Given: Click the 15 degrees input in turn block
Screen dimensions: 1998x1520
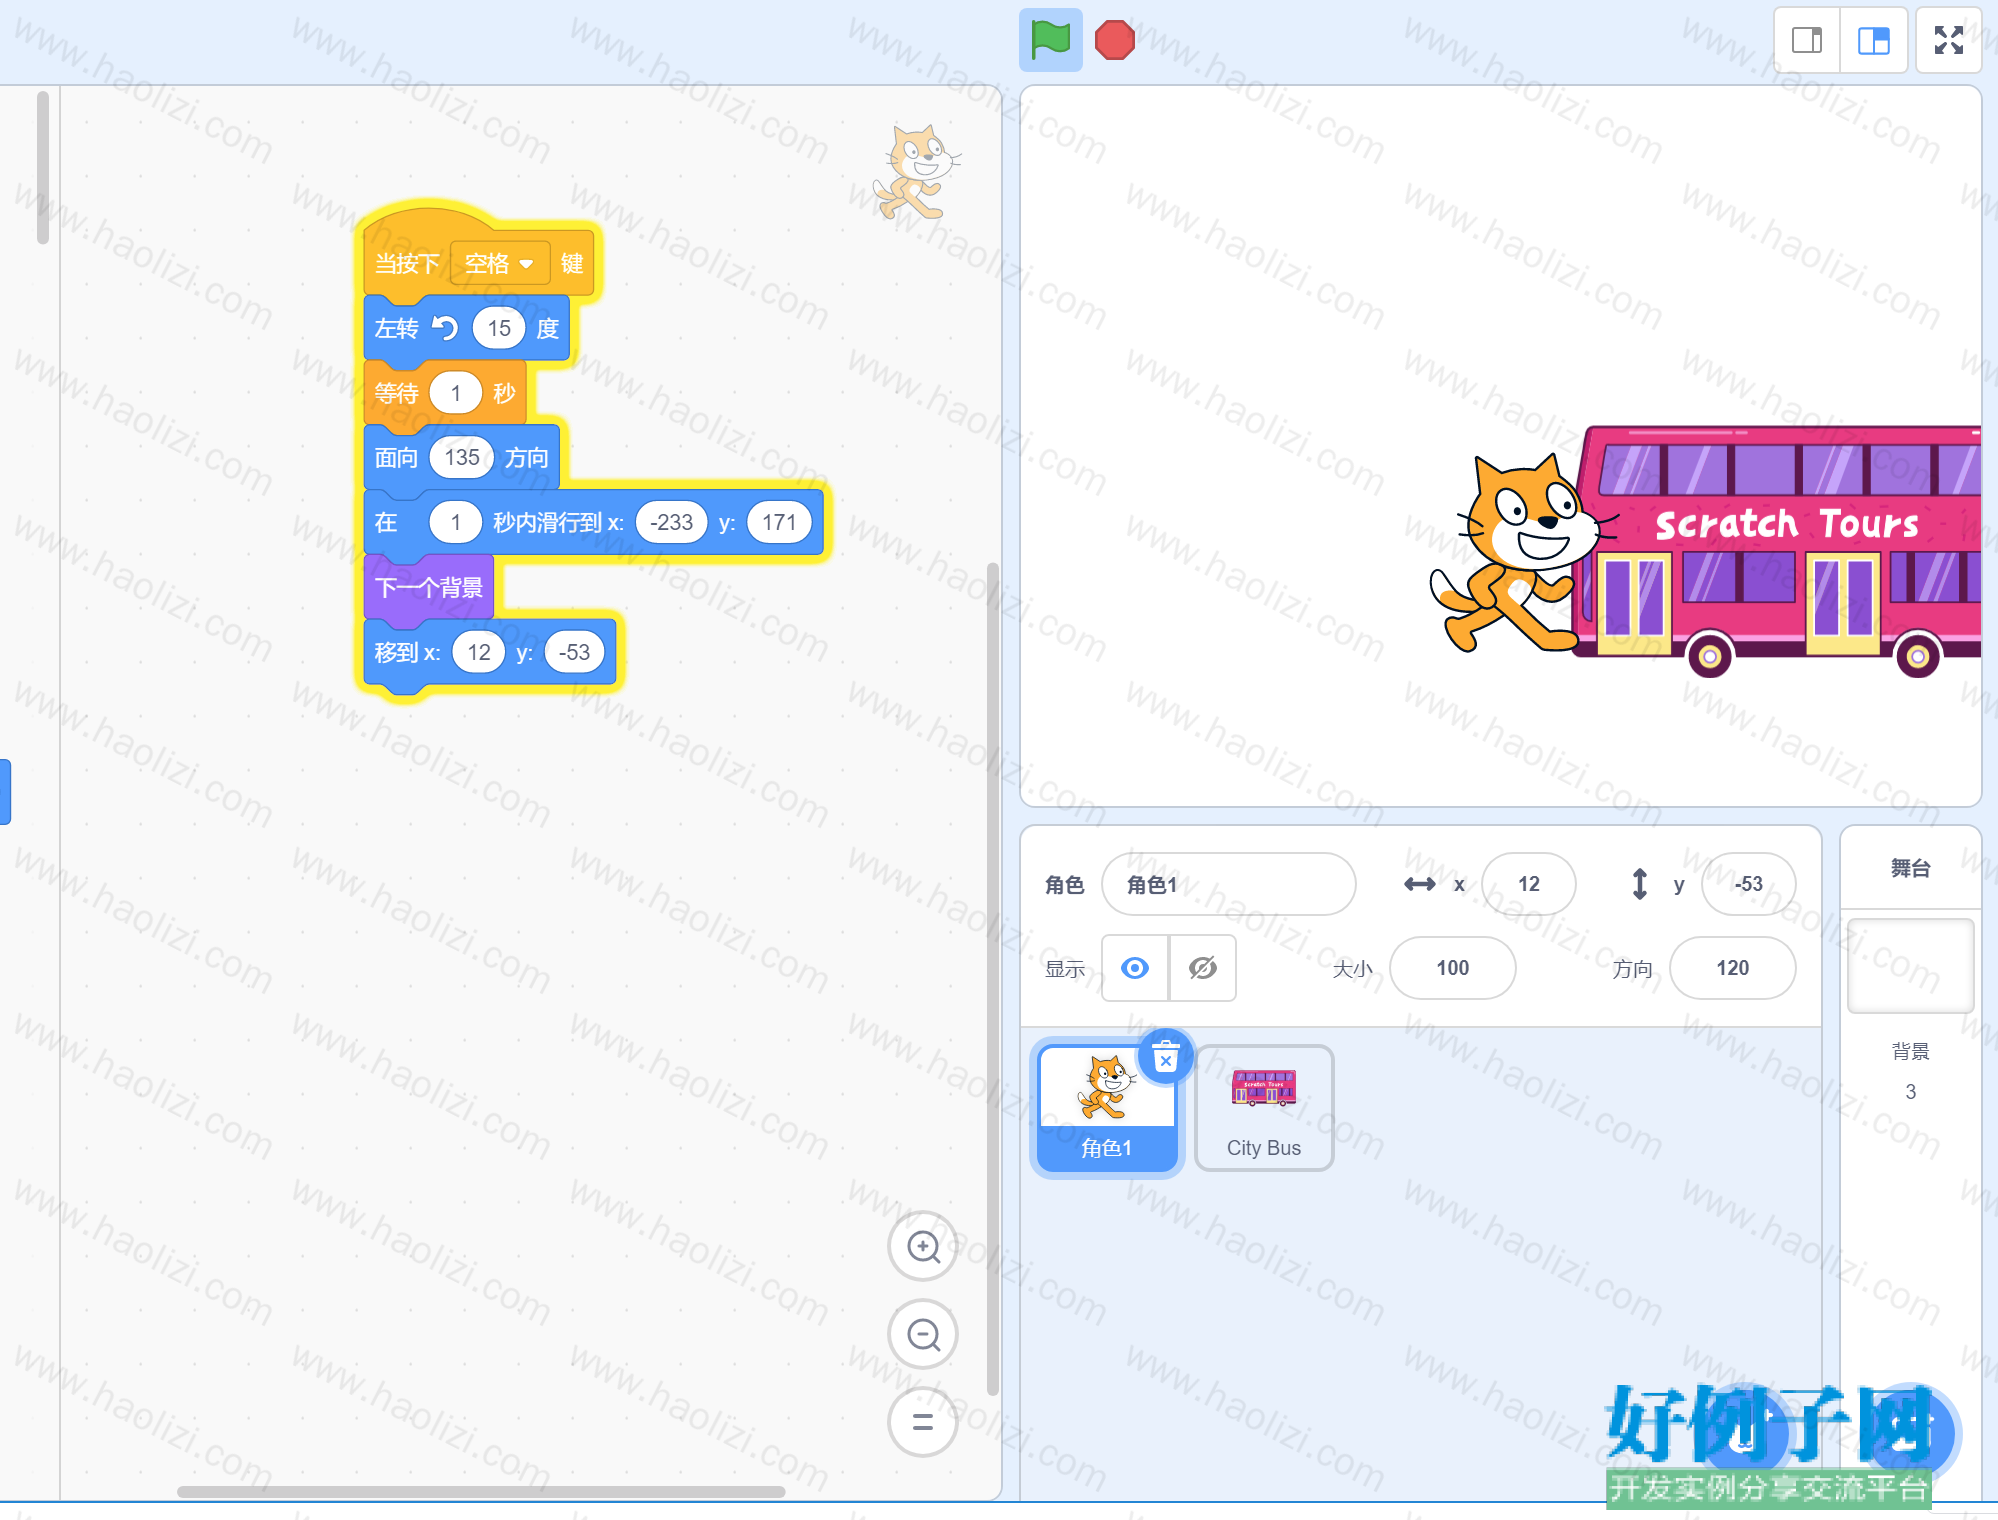Looking at the screenshot, I should pyautogui.click(x=499, y=328).
